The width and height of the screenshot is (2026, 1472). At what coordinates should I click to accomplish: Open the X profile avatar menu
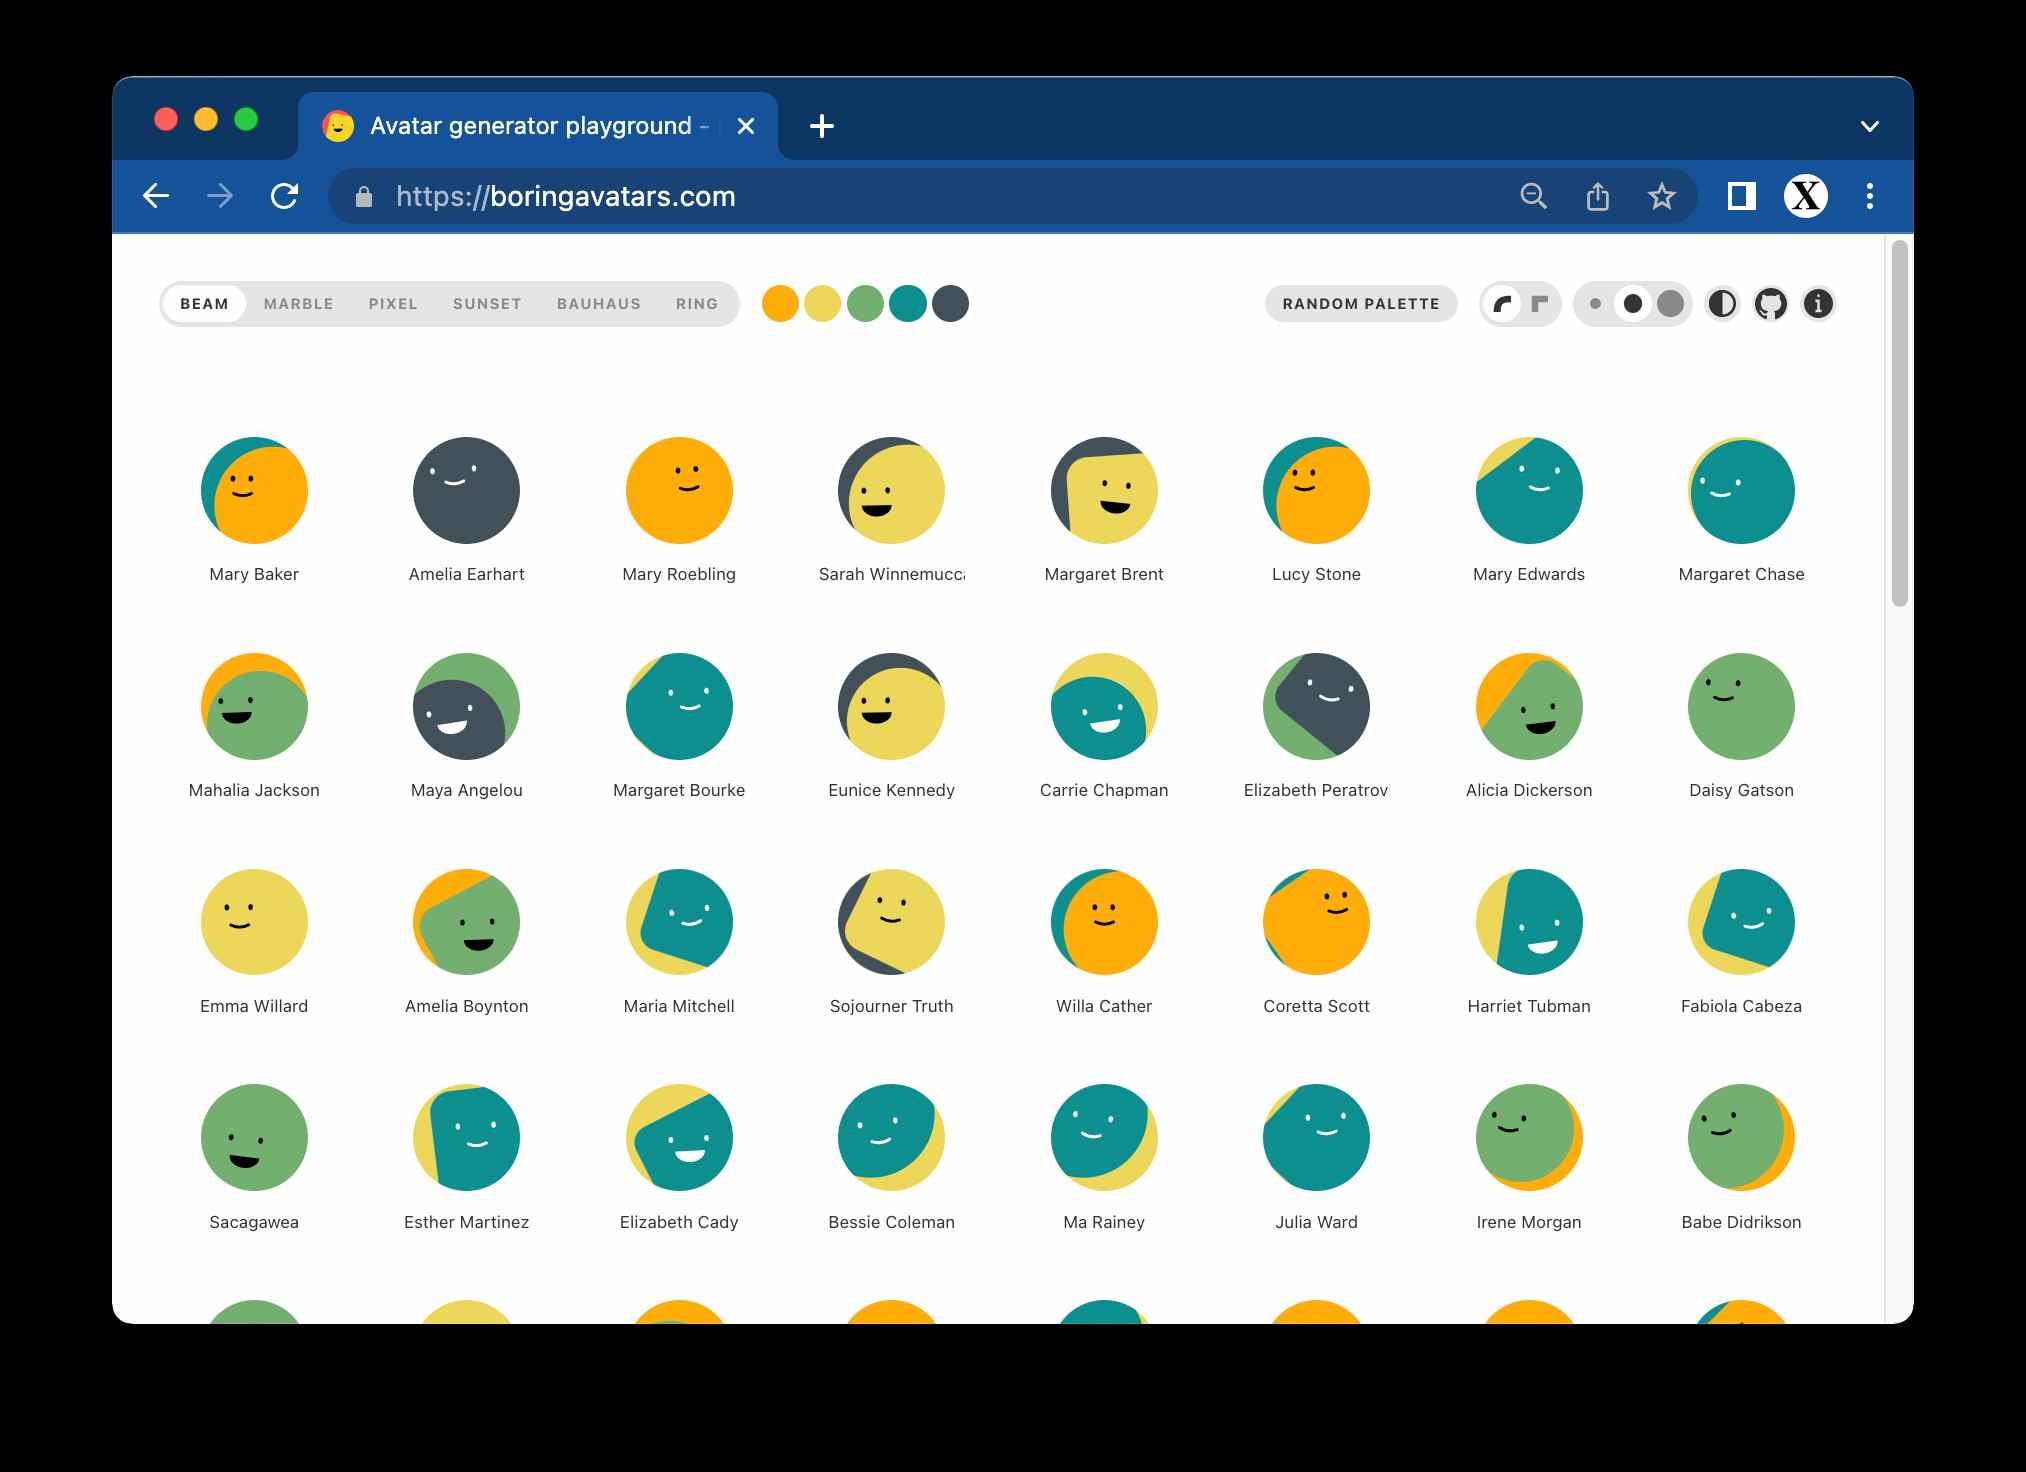[x=1805, y=197]
